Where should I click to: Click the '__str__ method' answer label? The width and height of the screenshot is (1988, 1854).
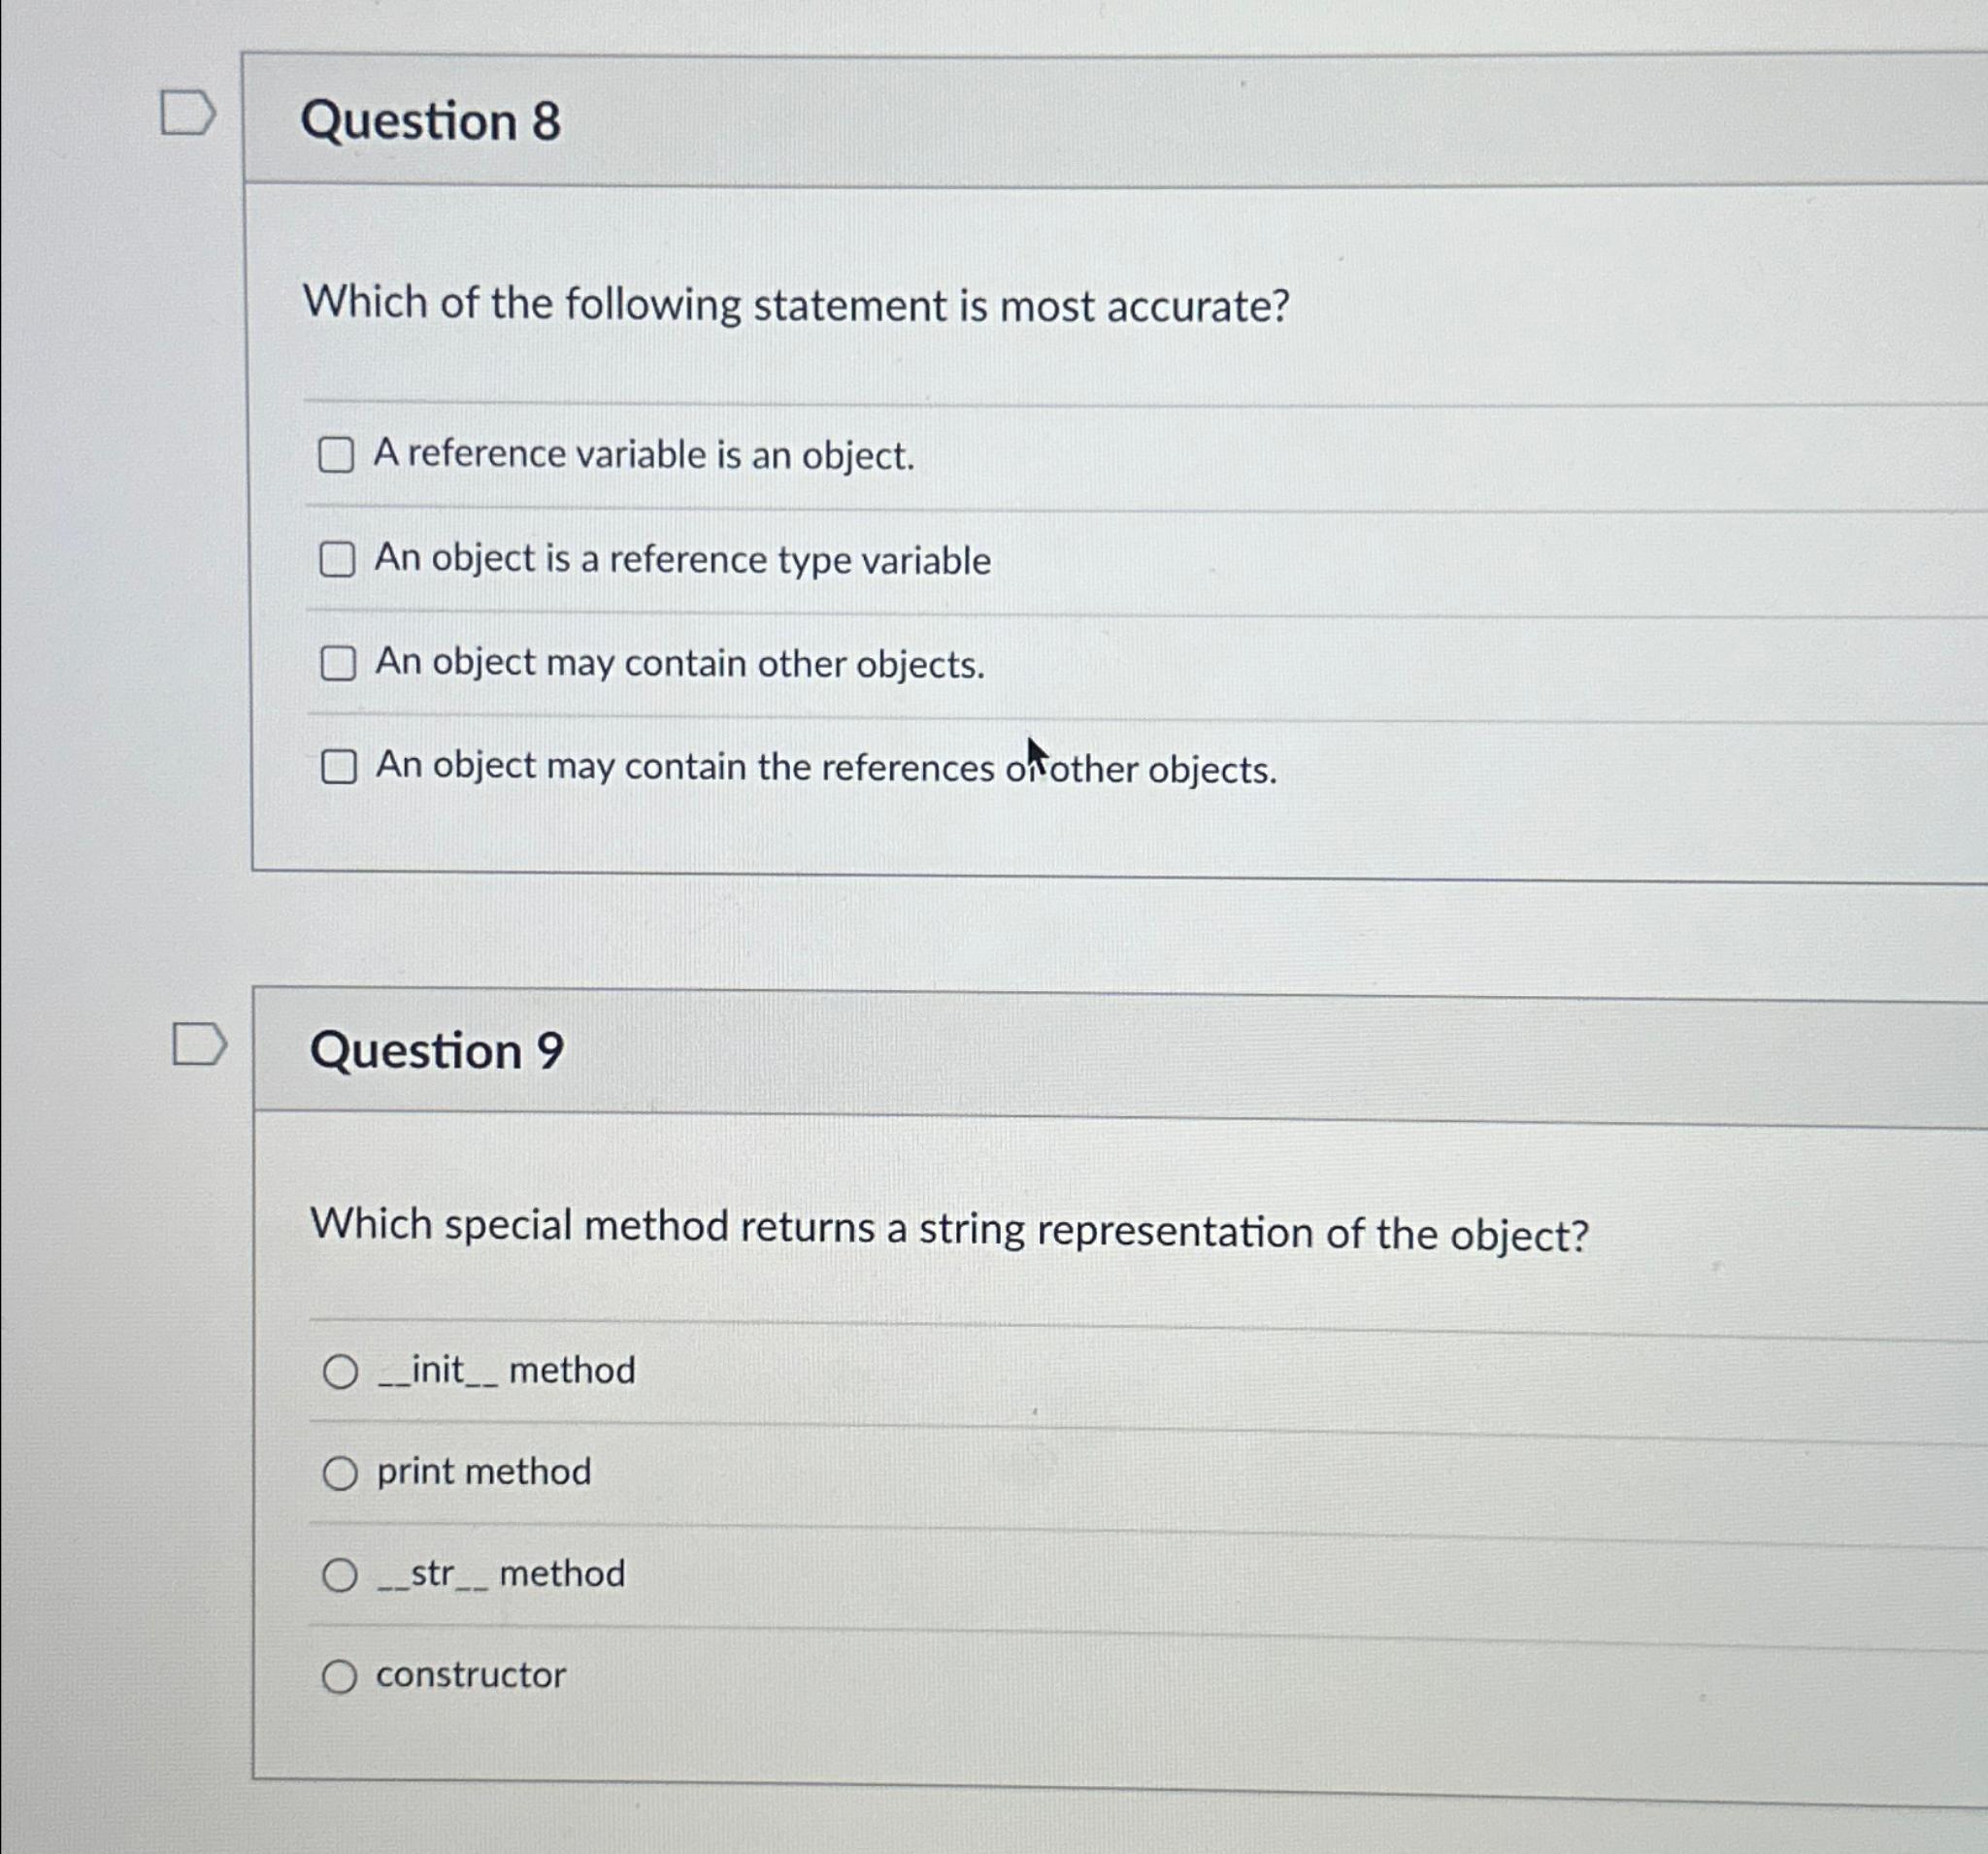click(x=500, y=1574)
